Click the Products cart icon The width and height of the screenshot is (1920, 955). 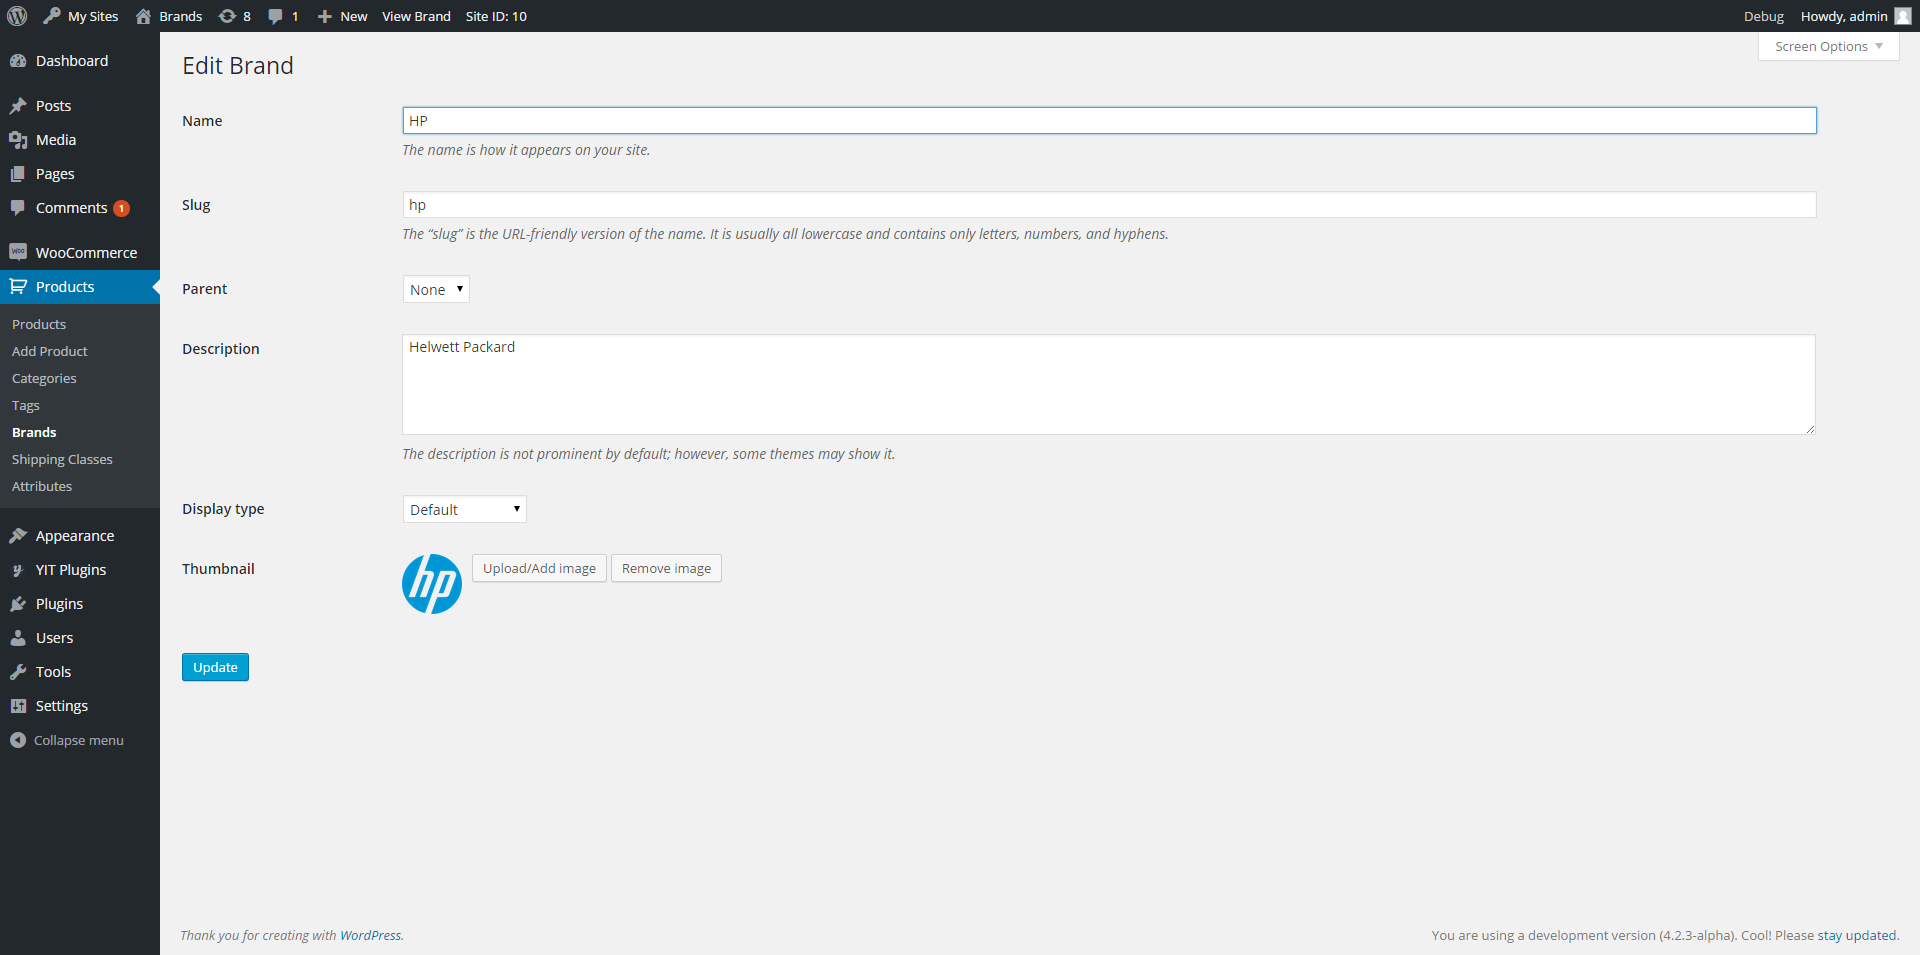(x=18, y=287)
